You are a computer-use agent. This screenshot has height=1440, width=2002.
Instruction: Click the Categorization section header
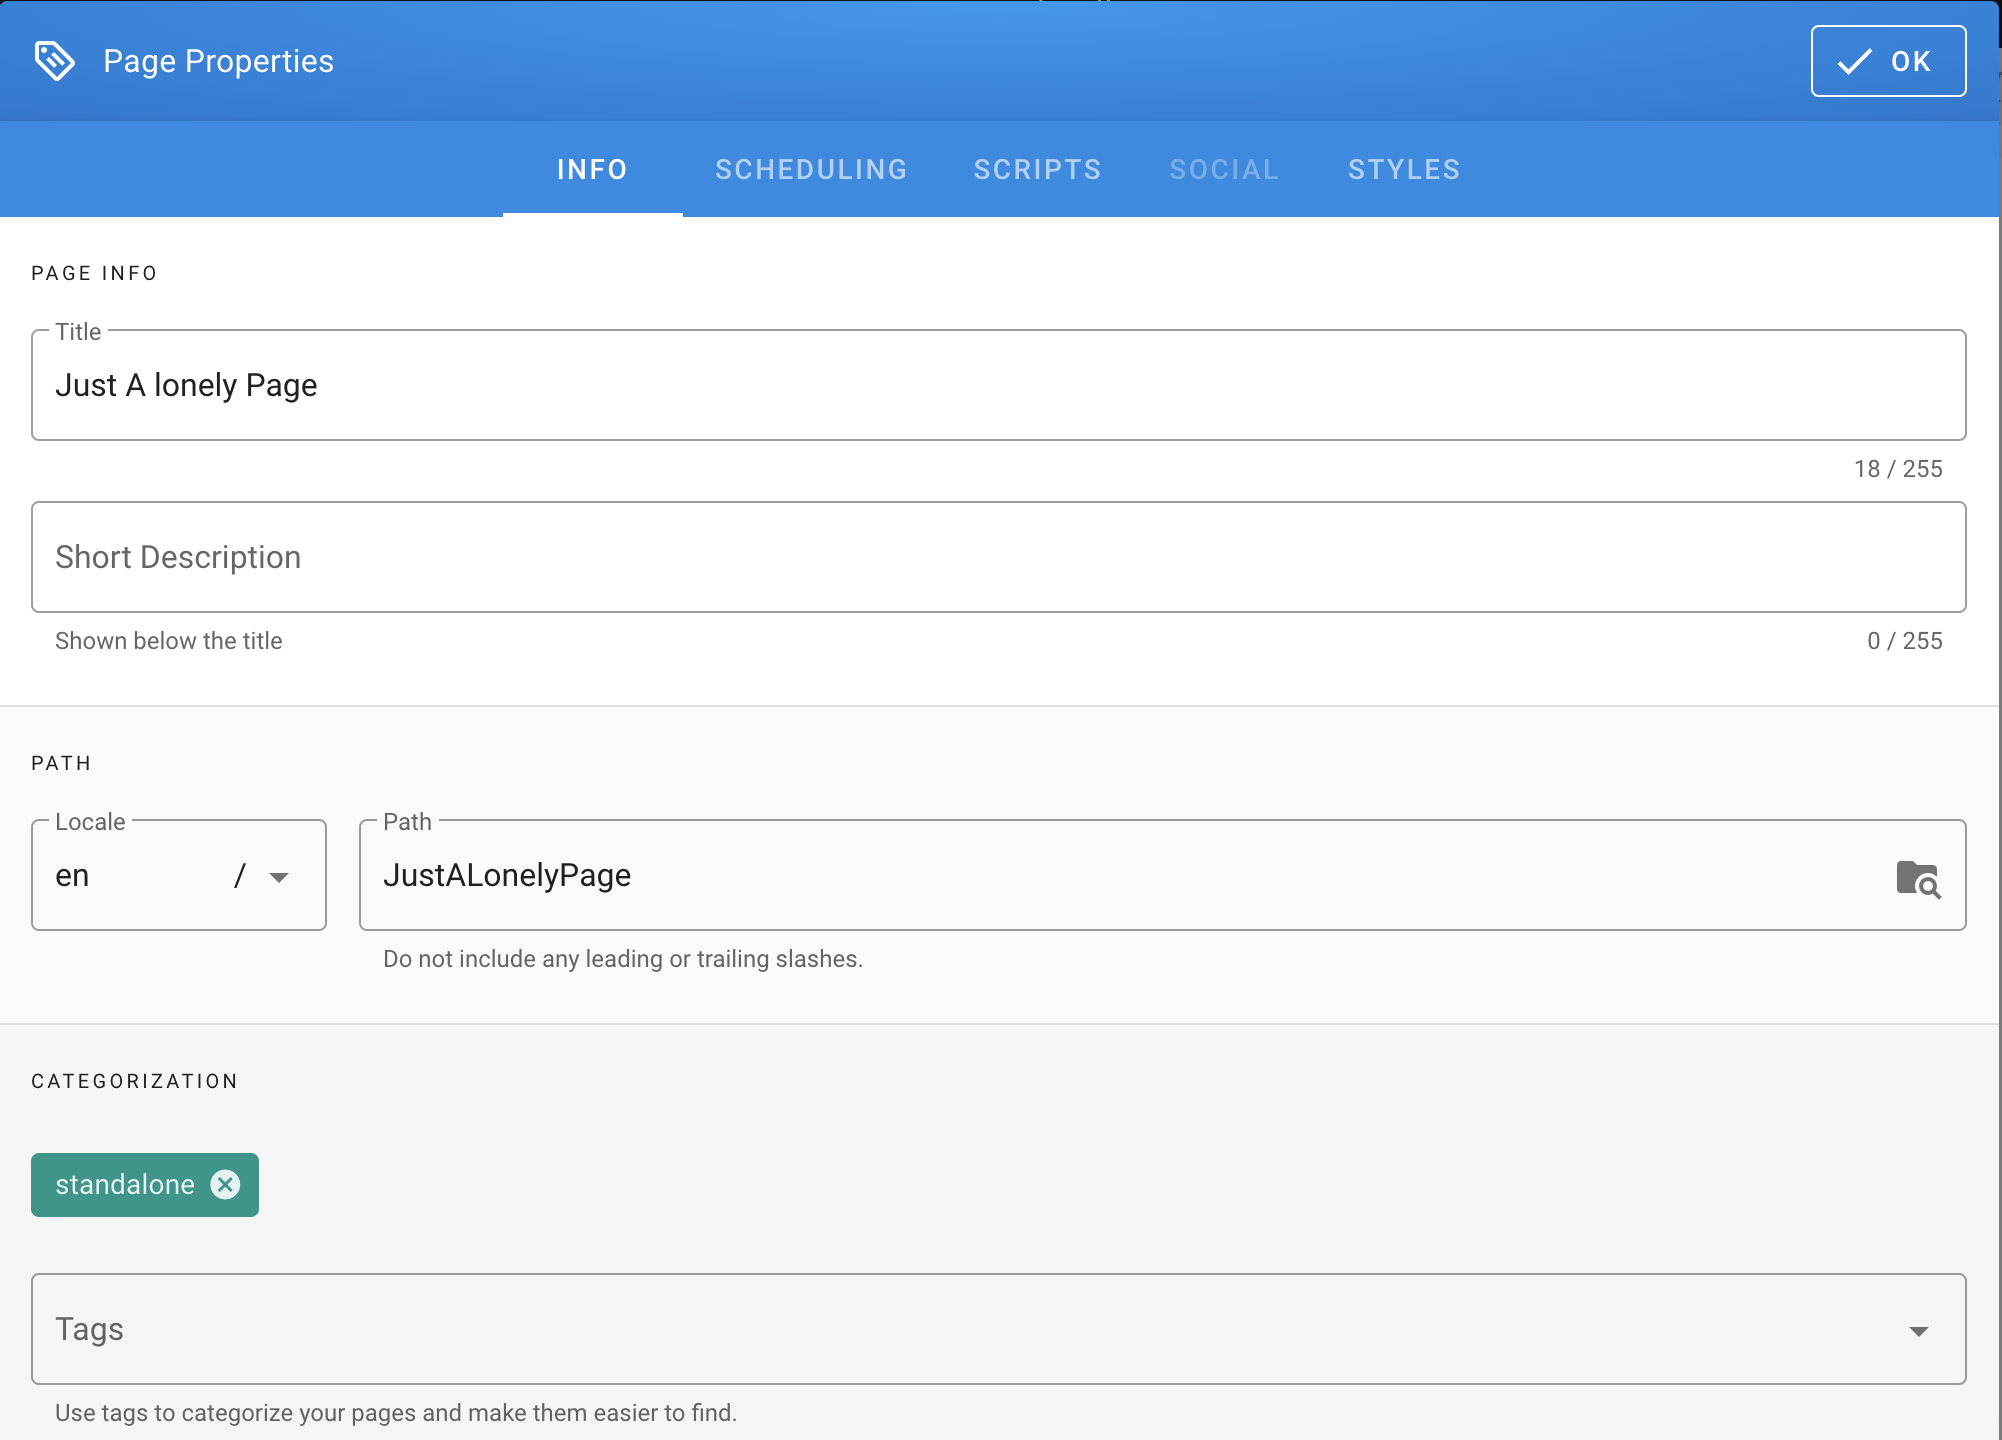click(135, 1081)
